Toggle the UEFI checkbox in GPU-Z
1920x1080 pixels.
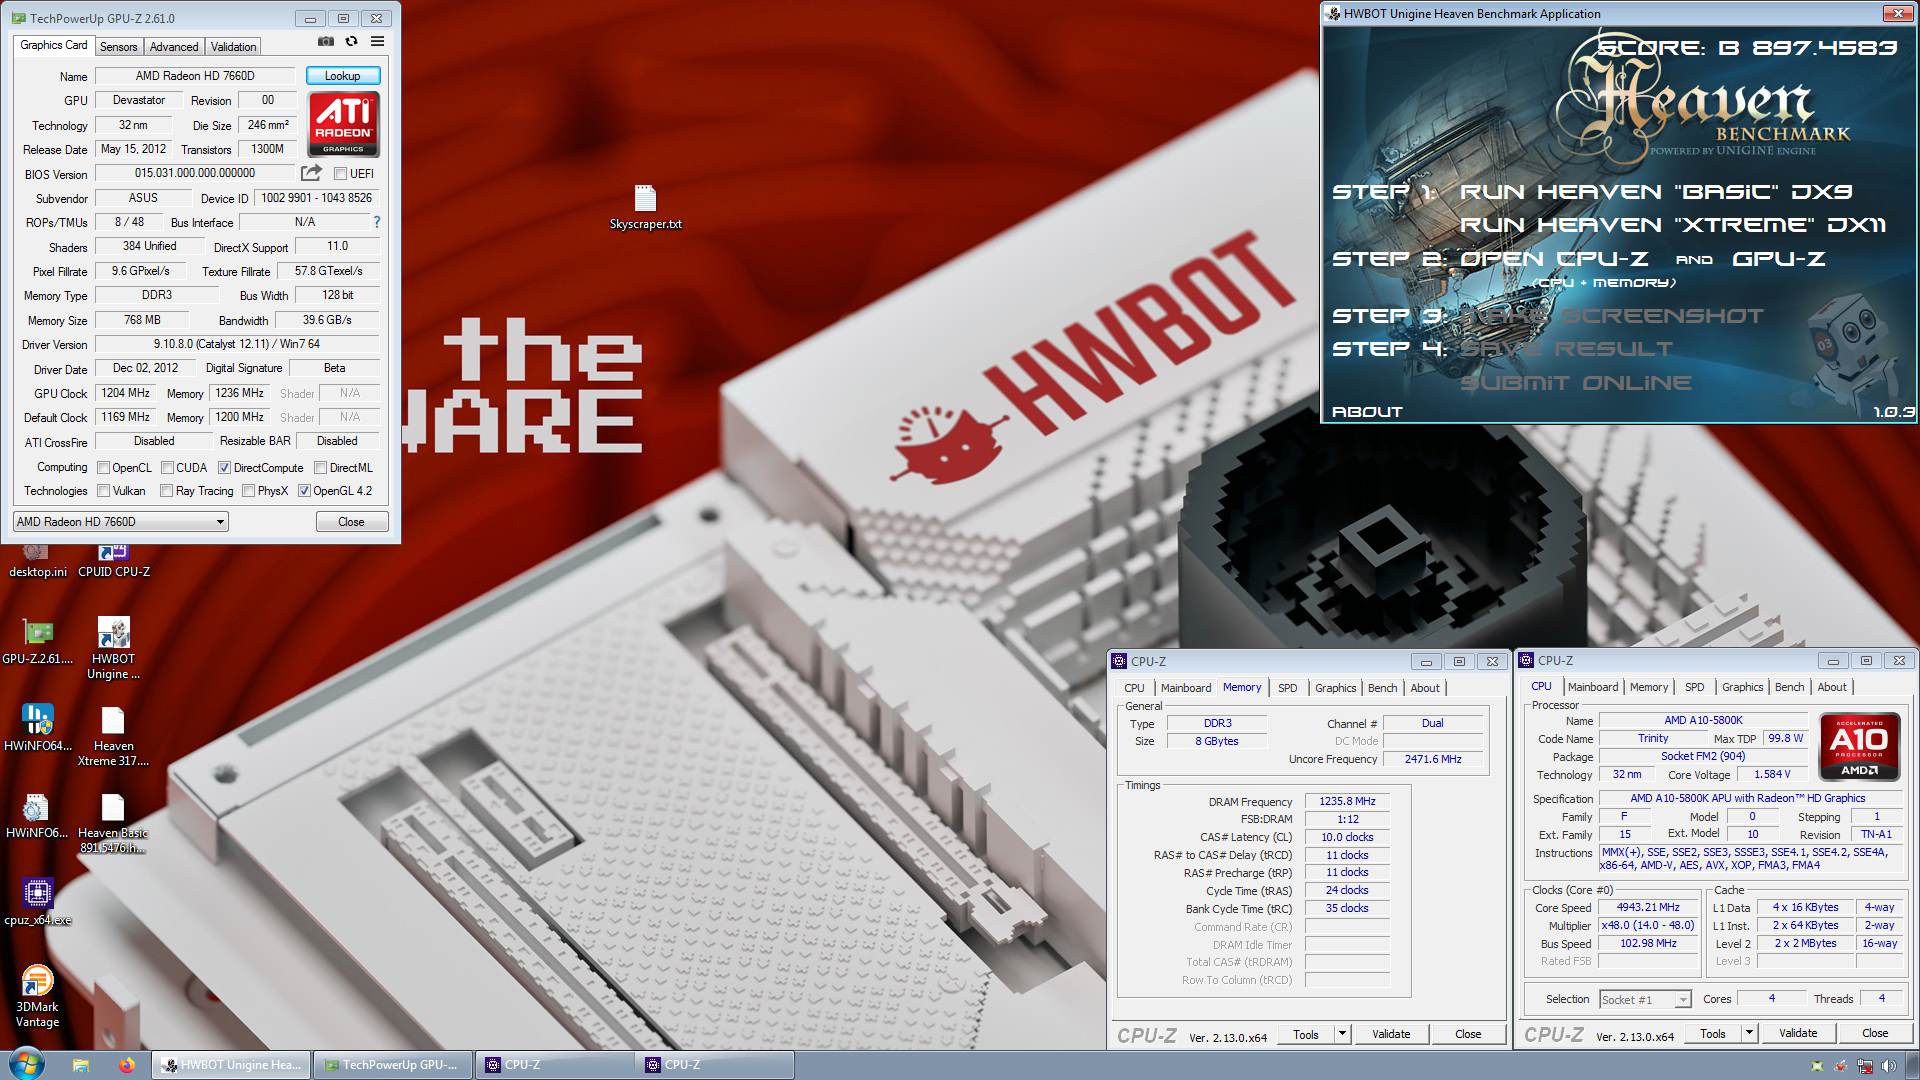(x=340, y=173)
